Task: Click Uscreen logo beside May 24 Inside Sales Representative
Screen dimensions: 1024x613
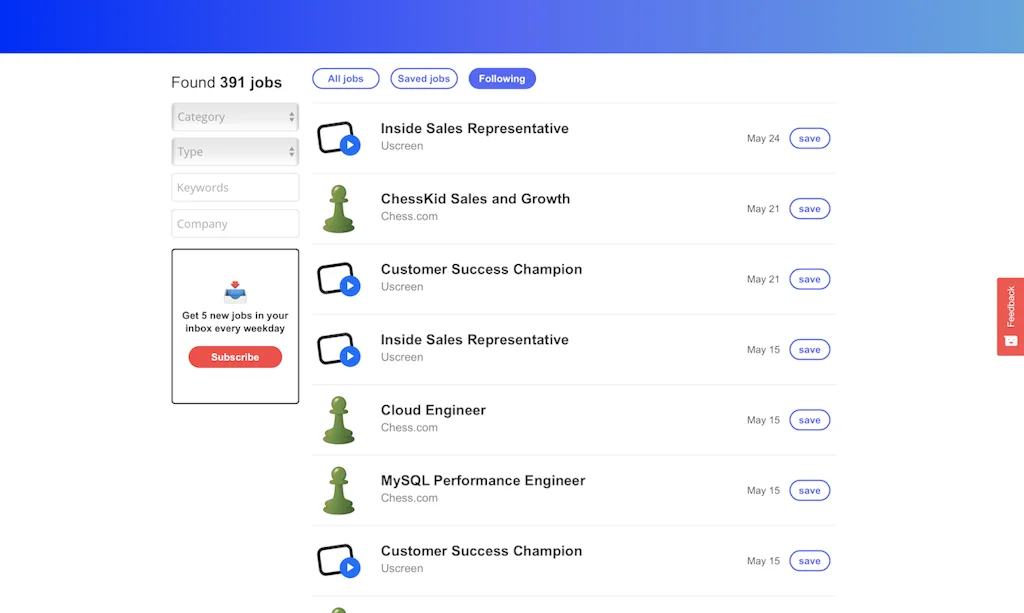Action: (x=338, y=139)
